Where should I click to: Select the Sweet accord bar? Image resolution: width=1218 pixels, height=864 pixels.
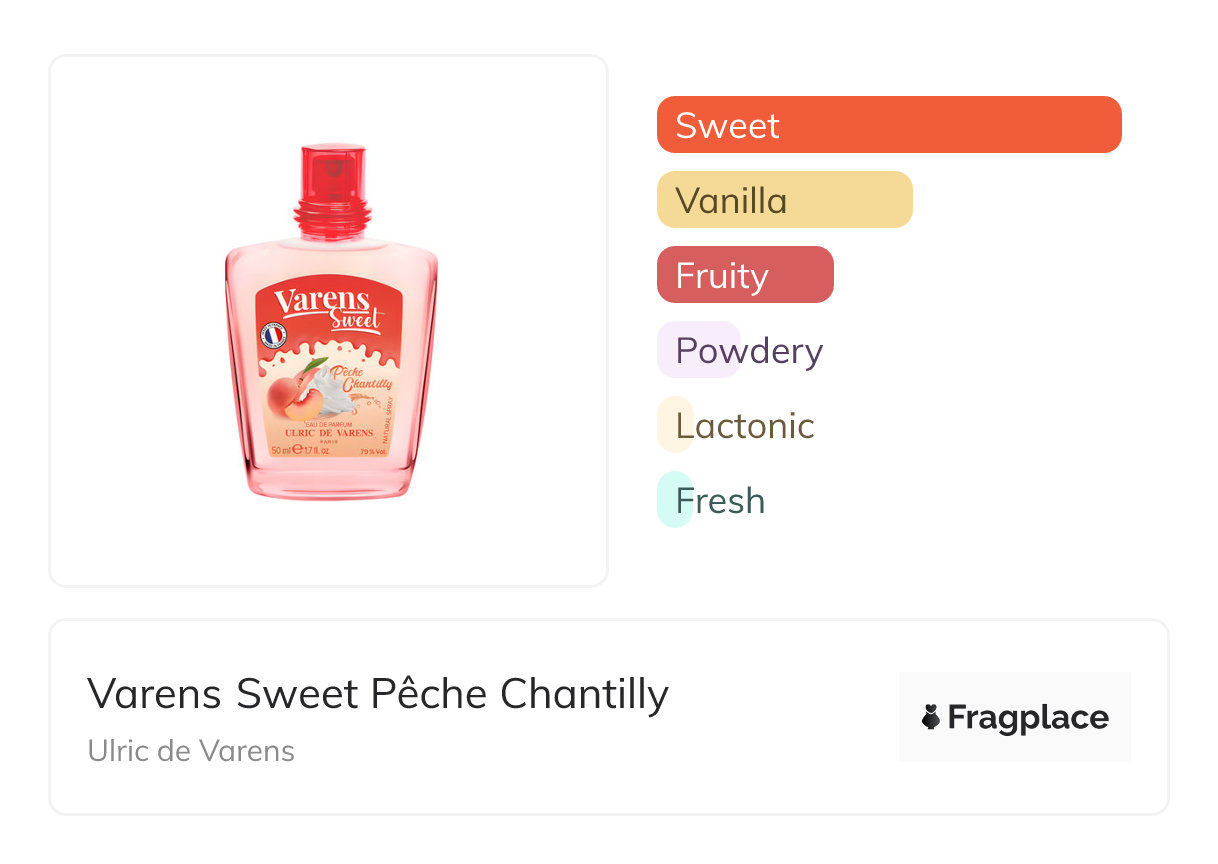888,125
